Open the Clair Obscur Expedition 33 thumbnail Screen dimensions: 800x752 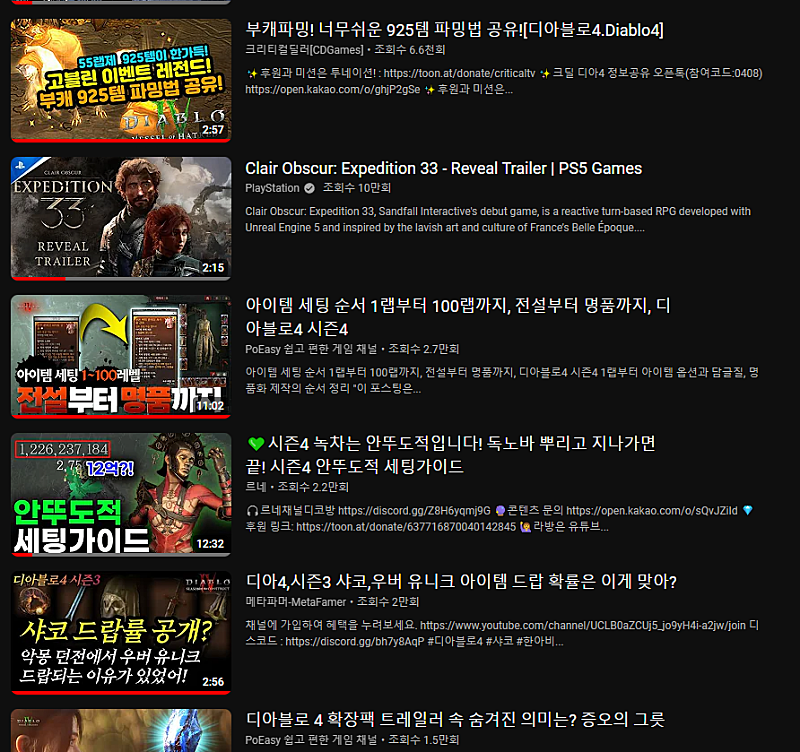click(x=121, y=218)
